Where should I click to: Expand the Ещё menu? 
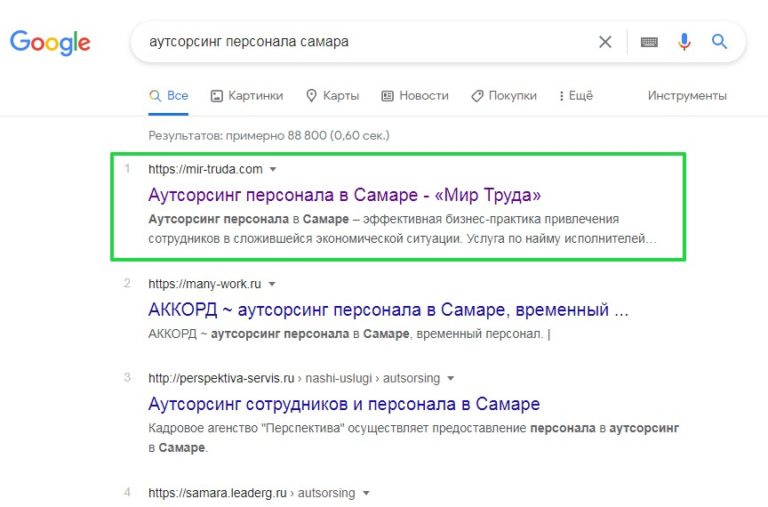pos(576,96)
